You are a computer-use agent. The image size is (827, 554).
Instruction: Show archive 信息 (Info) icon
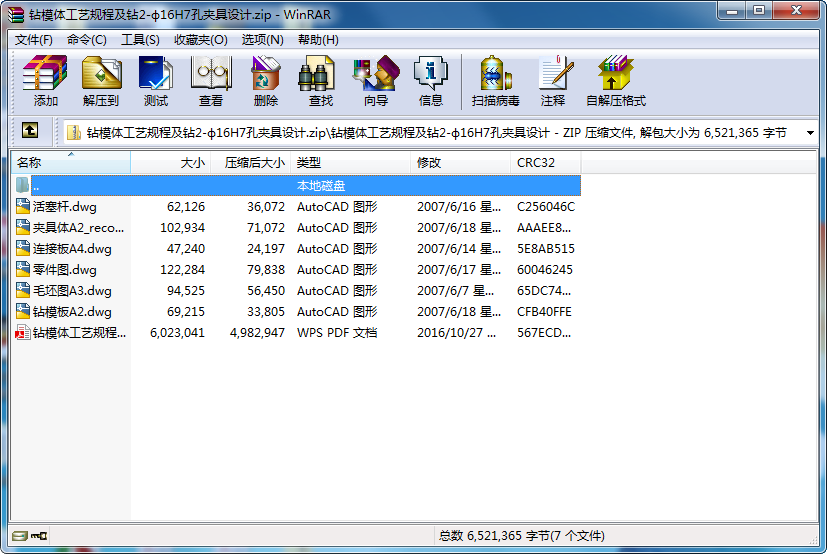[431, 81]
